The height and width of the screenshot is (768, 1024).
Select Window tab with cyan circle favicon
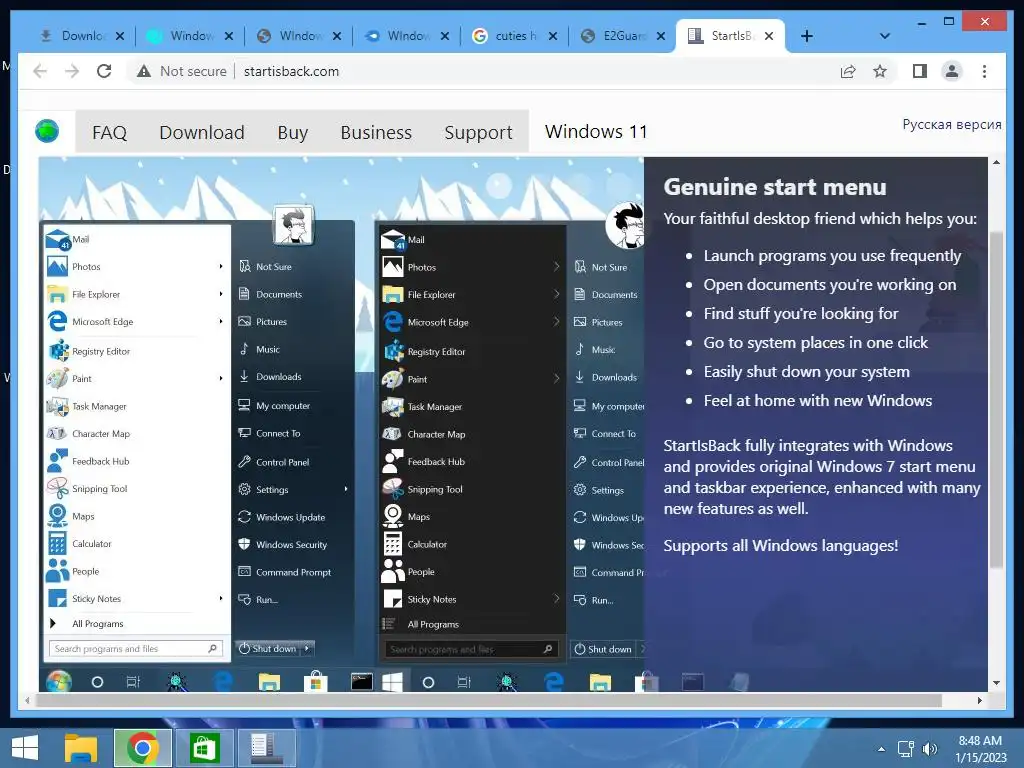tap(189, 36)
